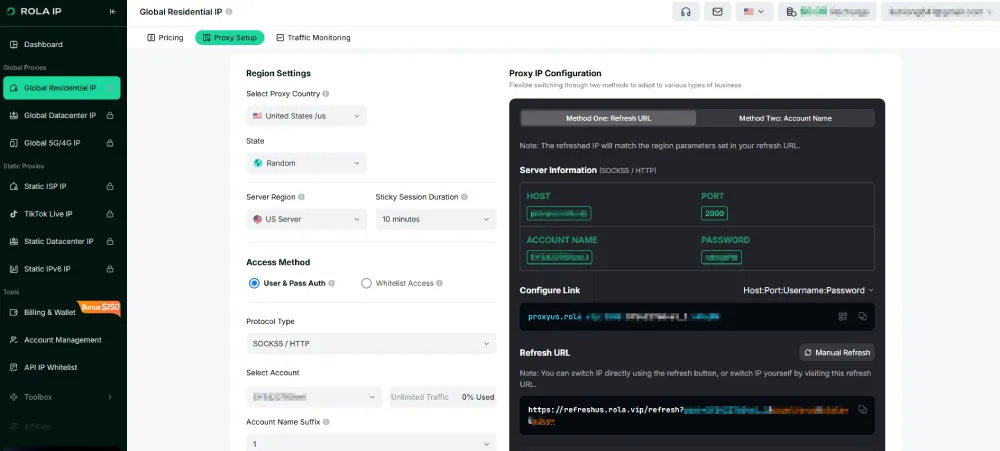This screenshot has height=451, width=1000.
Task: Click the blurred ACCOUNT NAME value field
Action: [x=559, y=257]
